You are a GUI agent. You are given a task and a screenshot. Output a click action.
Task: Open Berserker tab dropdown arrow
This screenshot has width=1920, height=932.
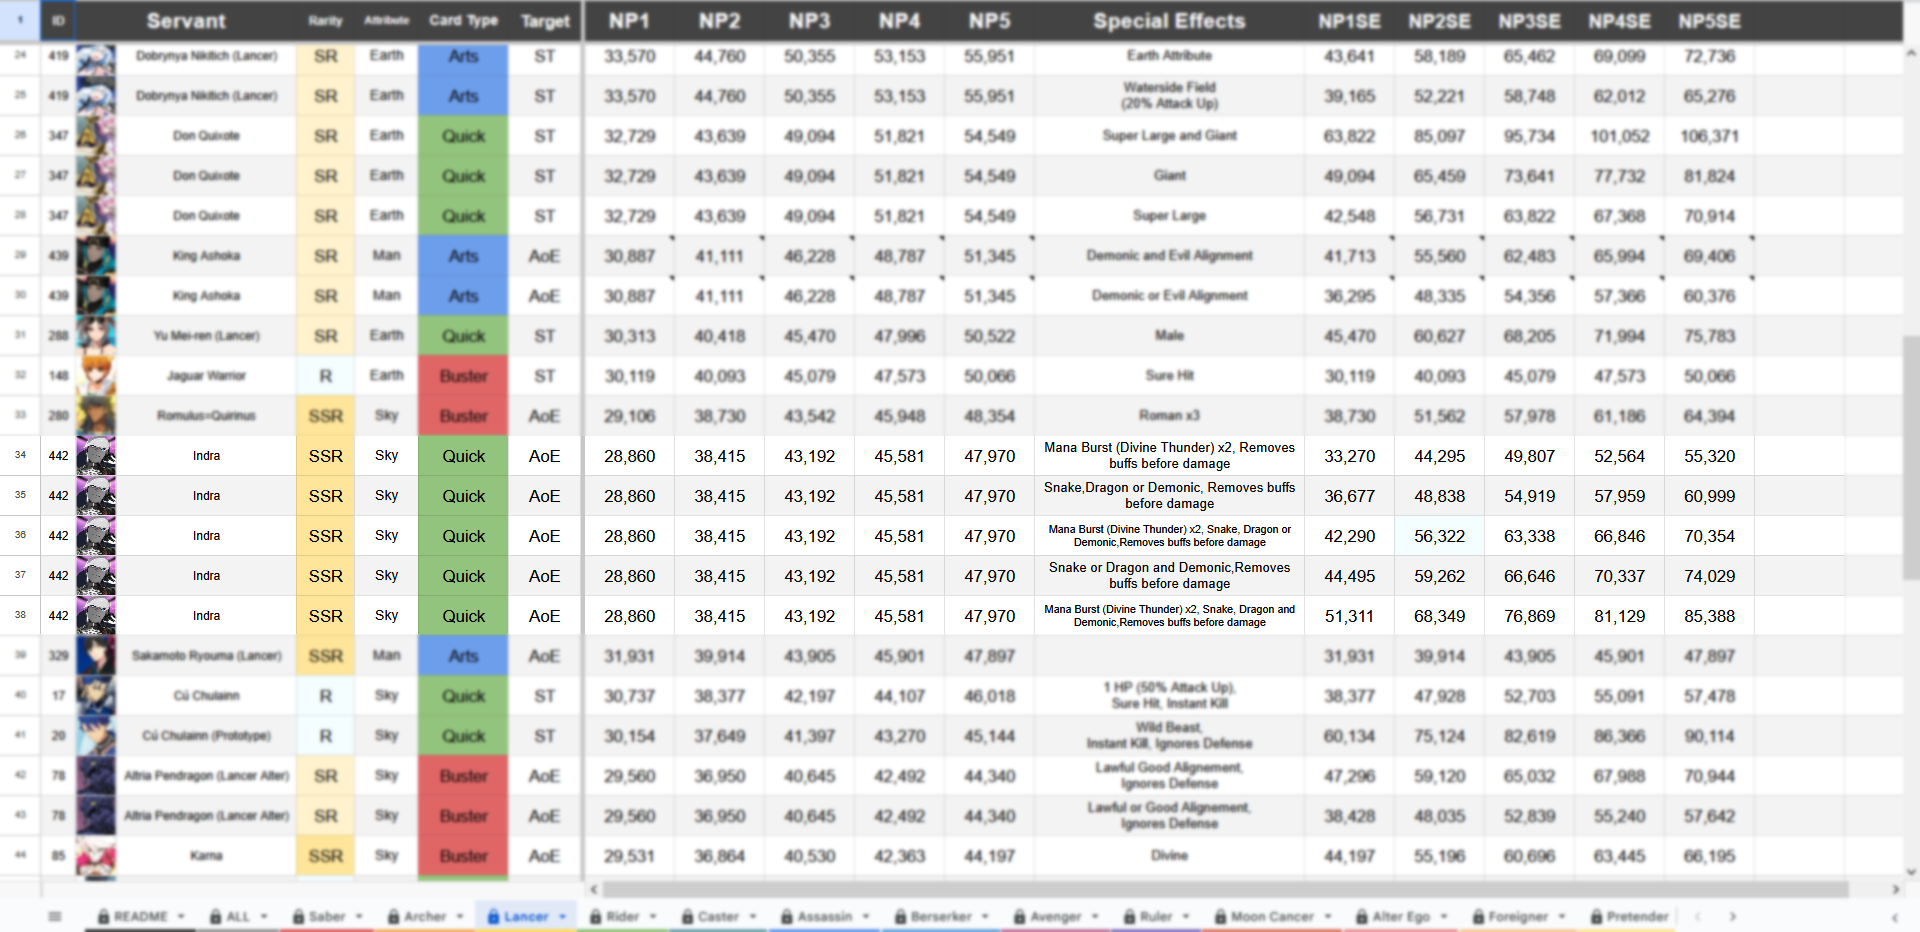tap(985, 917)
